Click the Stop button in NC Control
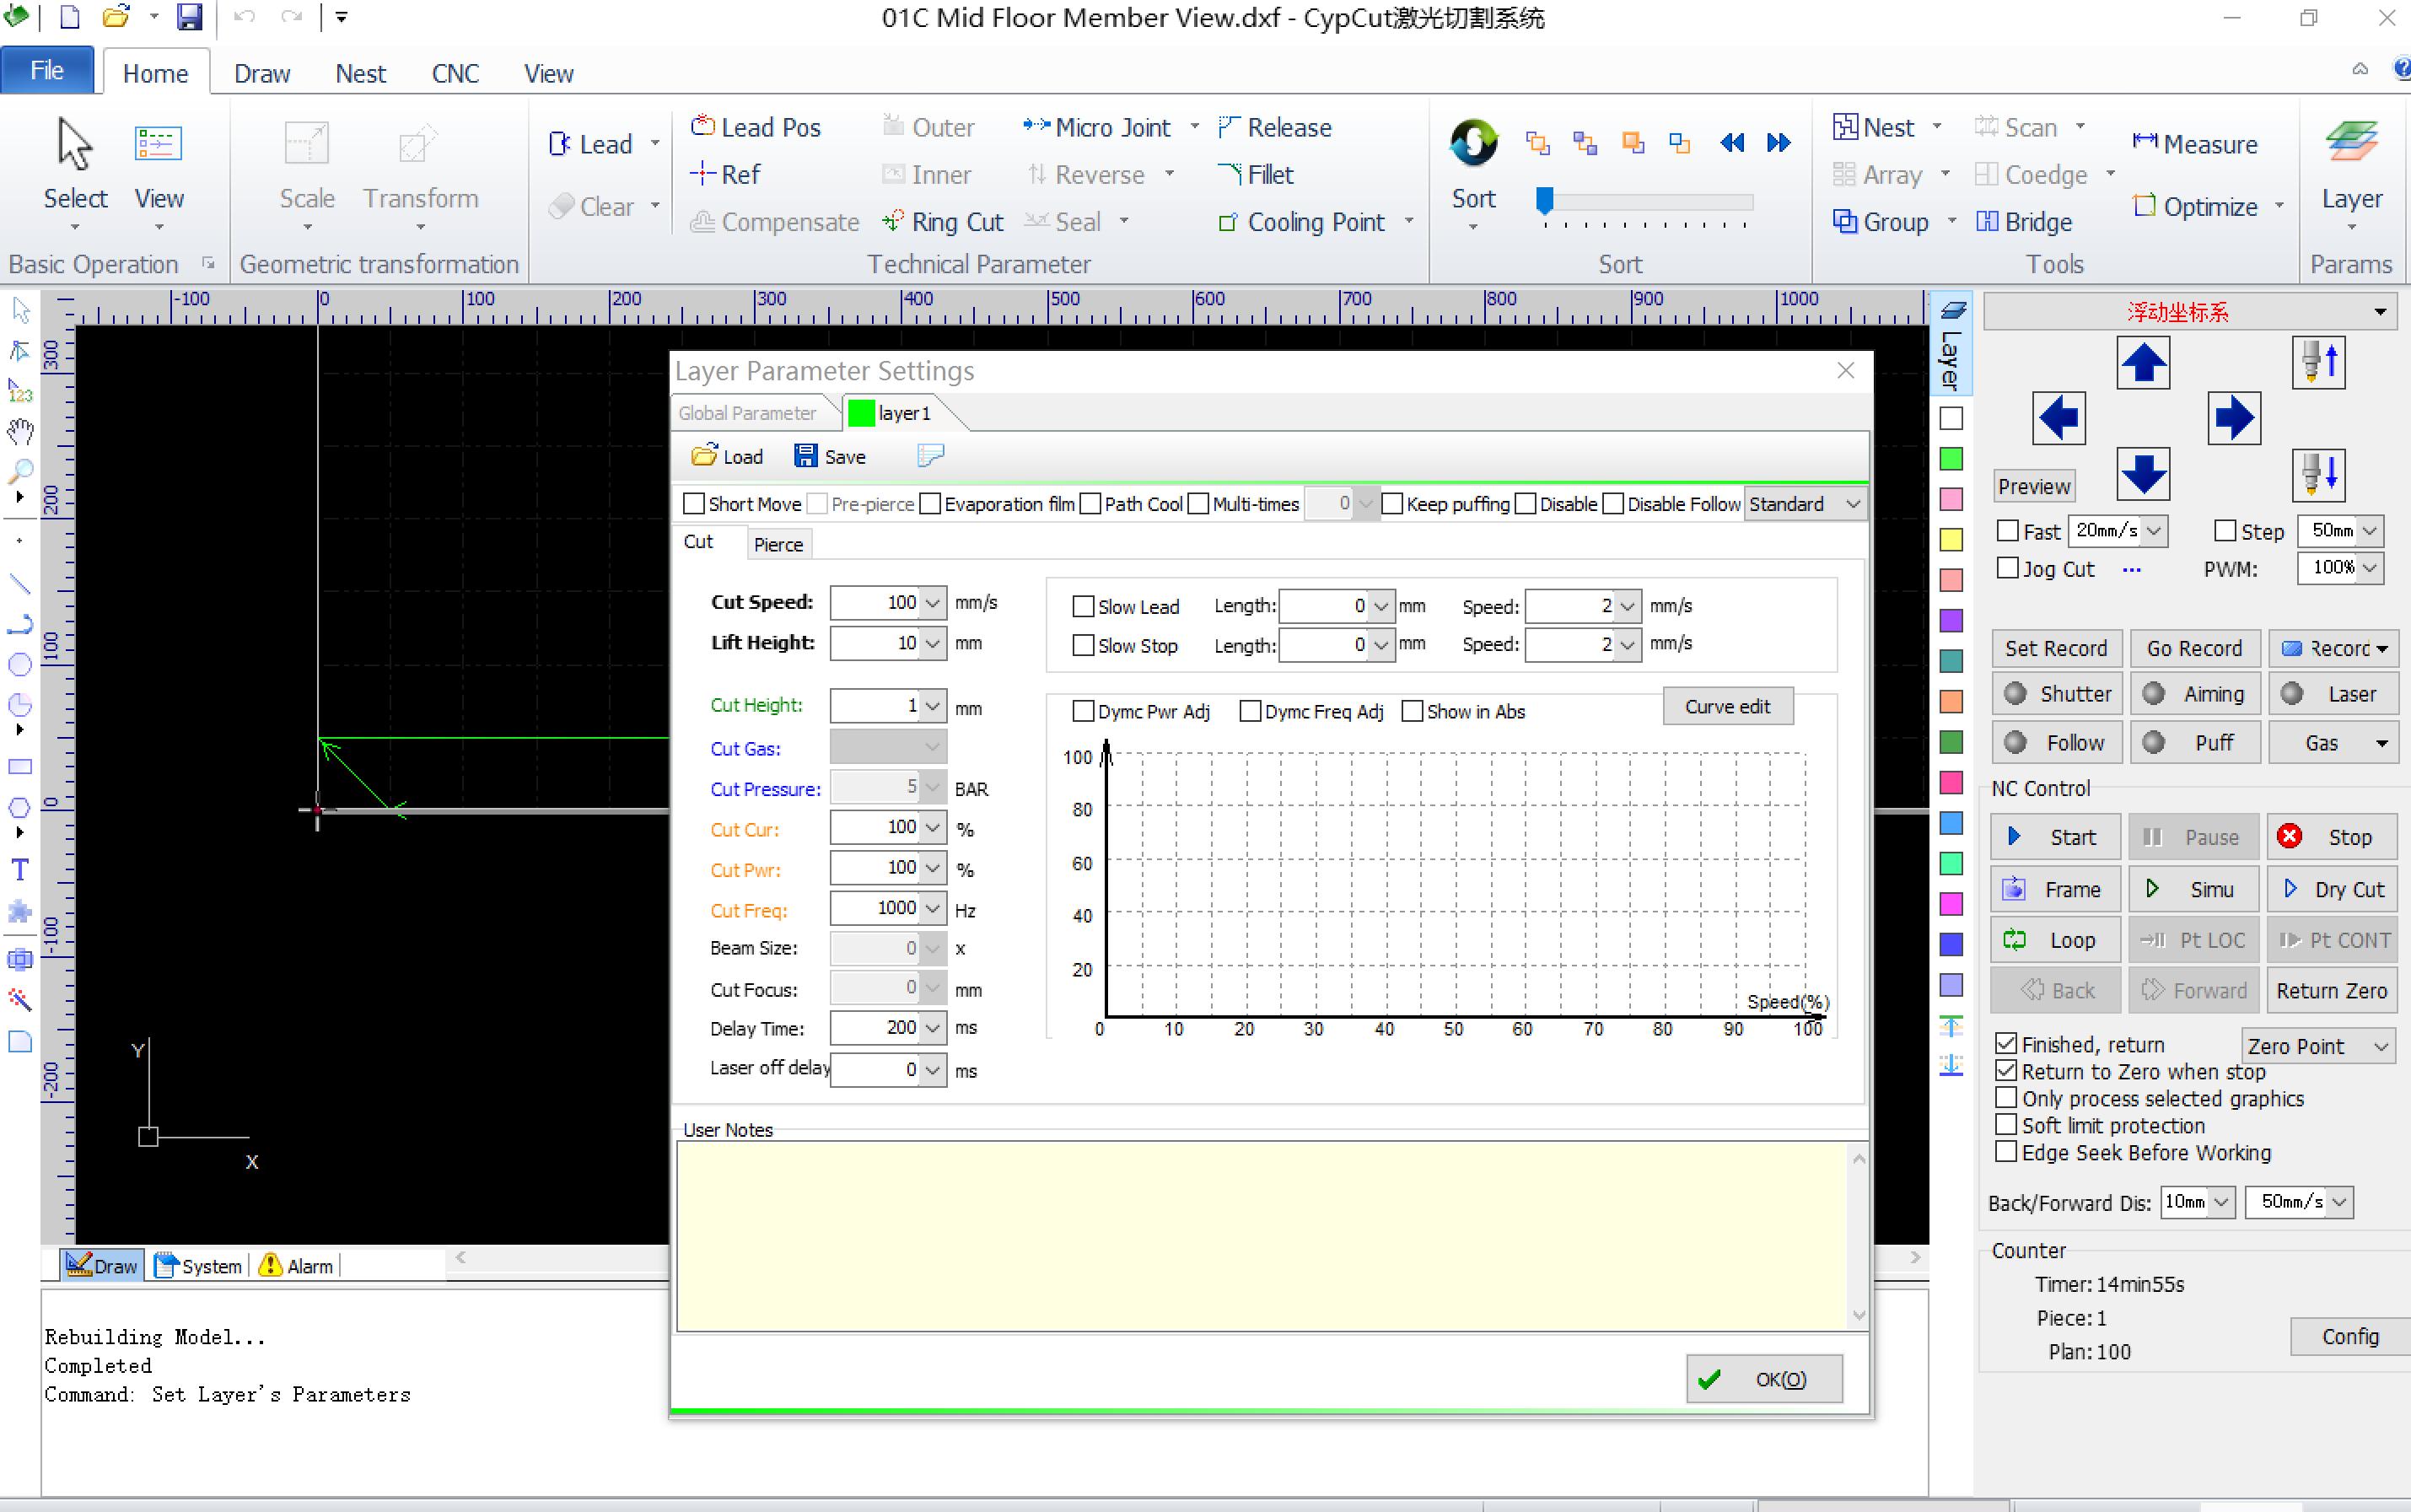The width and height of the screenshot is (2411, 1512). pos(2331,837)
